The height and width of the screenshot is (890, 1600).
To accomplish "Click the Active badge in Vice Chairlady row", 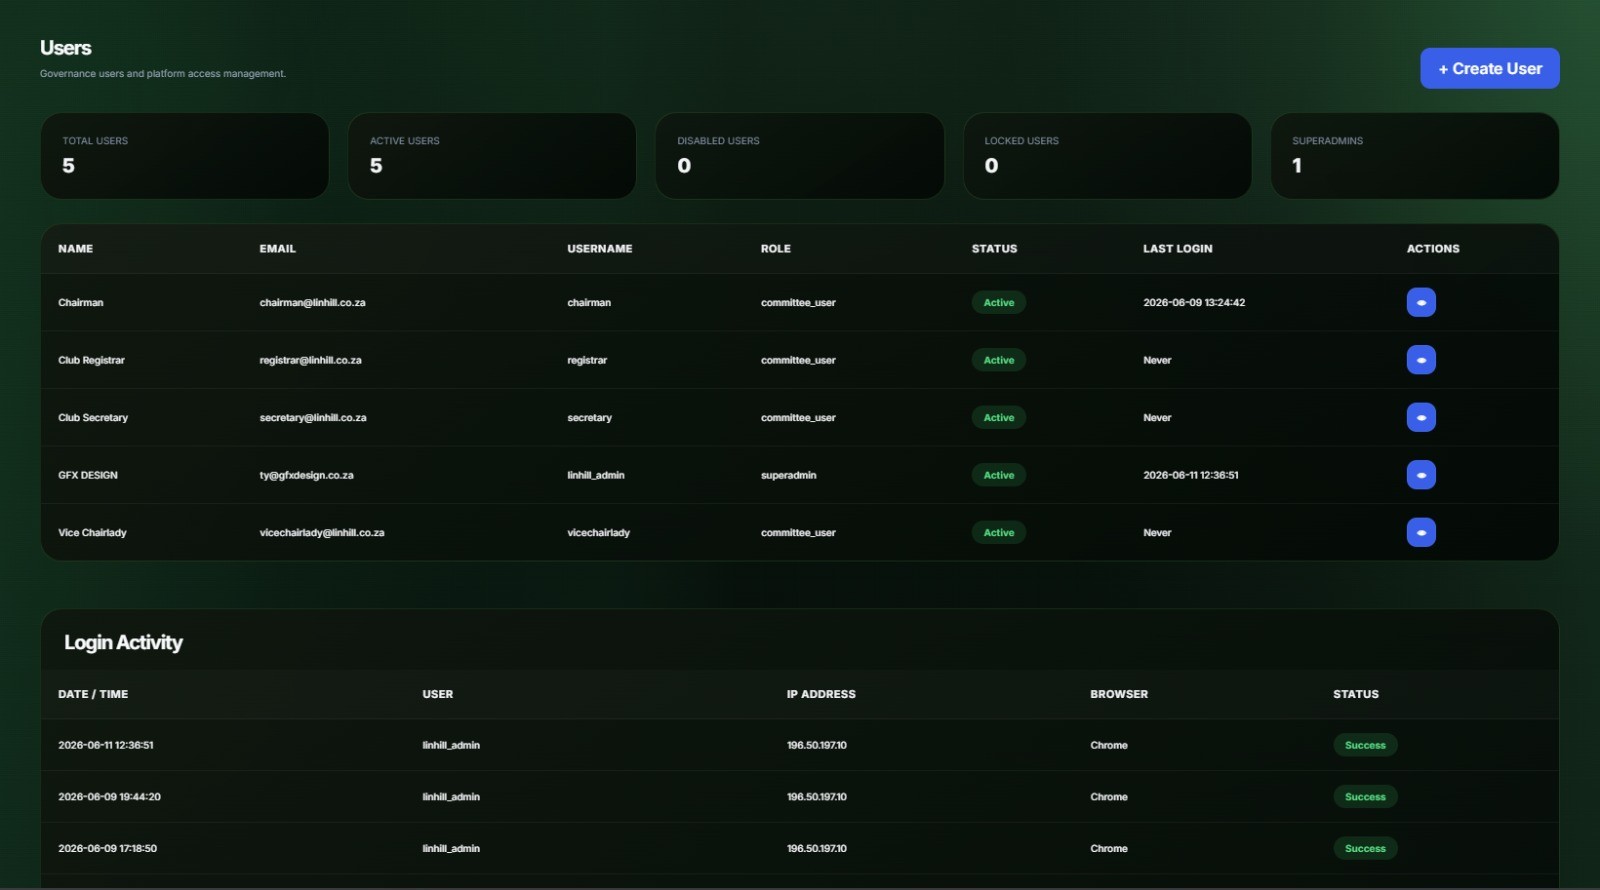I will pyautogui.click(x=999, y=533).
